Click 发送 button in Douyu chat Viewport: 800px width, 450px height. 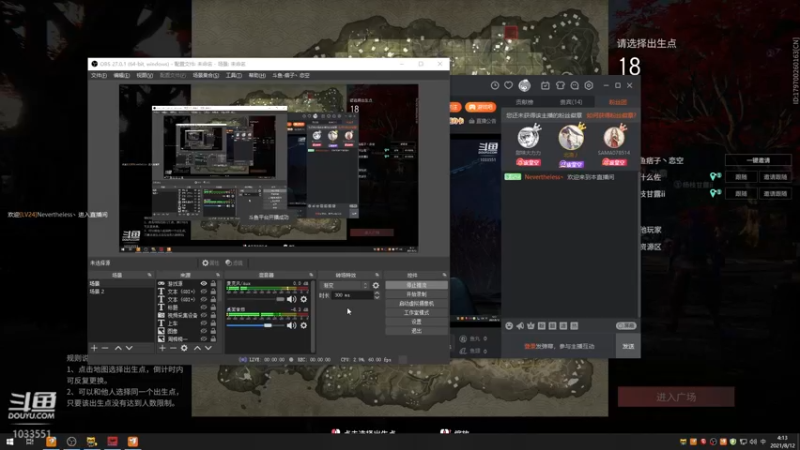pyautogui.click(x=628, y=346)
